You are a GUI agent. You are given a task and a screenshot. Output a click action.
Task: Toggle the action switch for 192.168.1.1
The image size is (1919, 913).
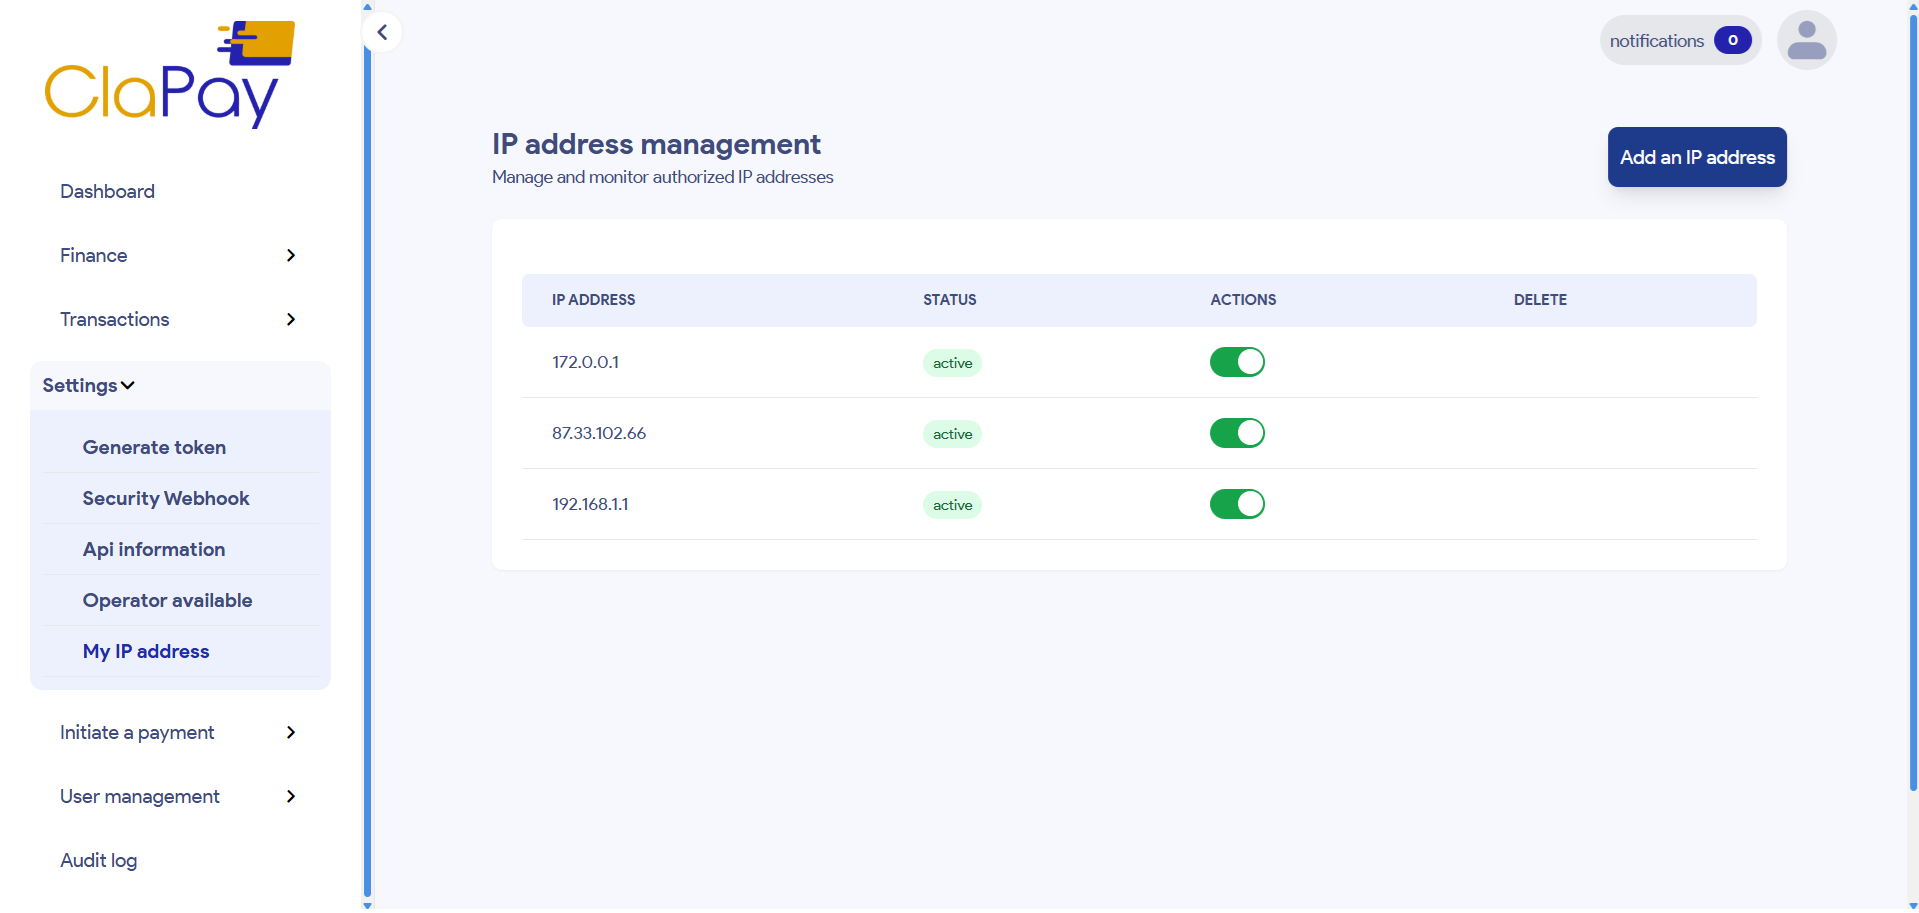(x=1237, y=504)
